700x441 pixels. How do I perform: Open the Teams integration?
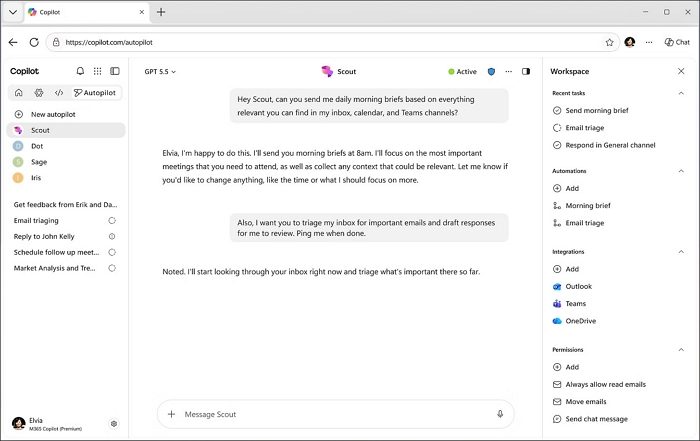click(569, 304)
